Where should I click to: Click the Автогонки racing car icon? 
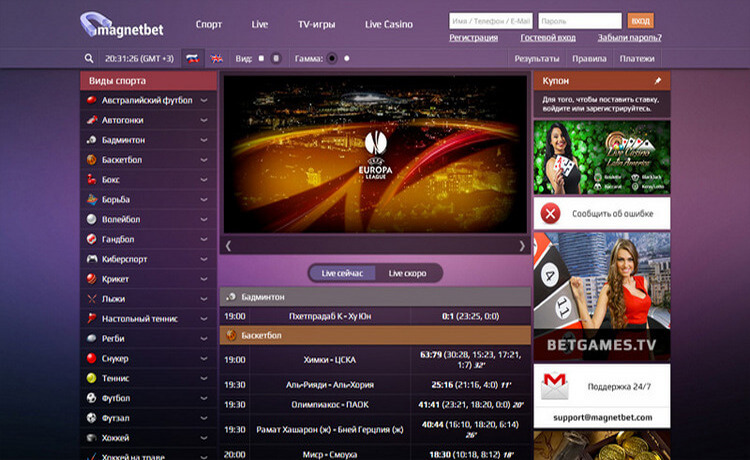click(x=91, y=120)
